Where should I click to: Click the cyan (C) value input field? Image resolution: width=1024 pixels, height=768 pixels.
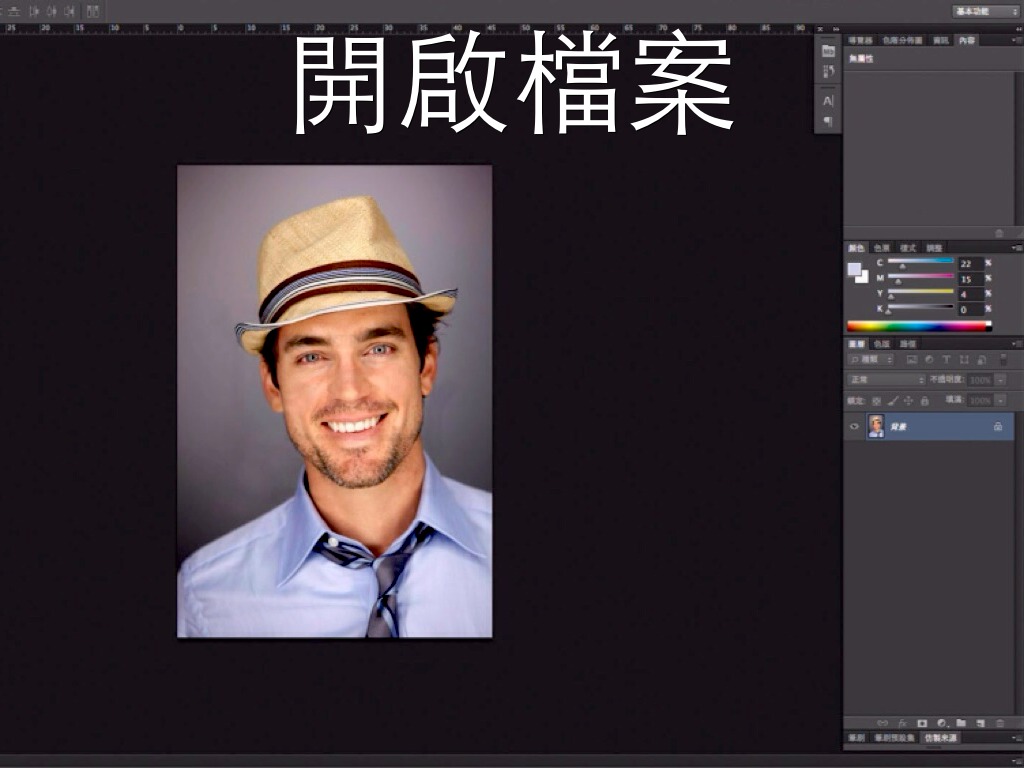(970, 263)
